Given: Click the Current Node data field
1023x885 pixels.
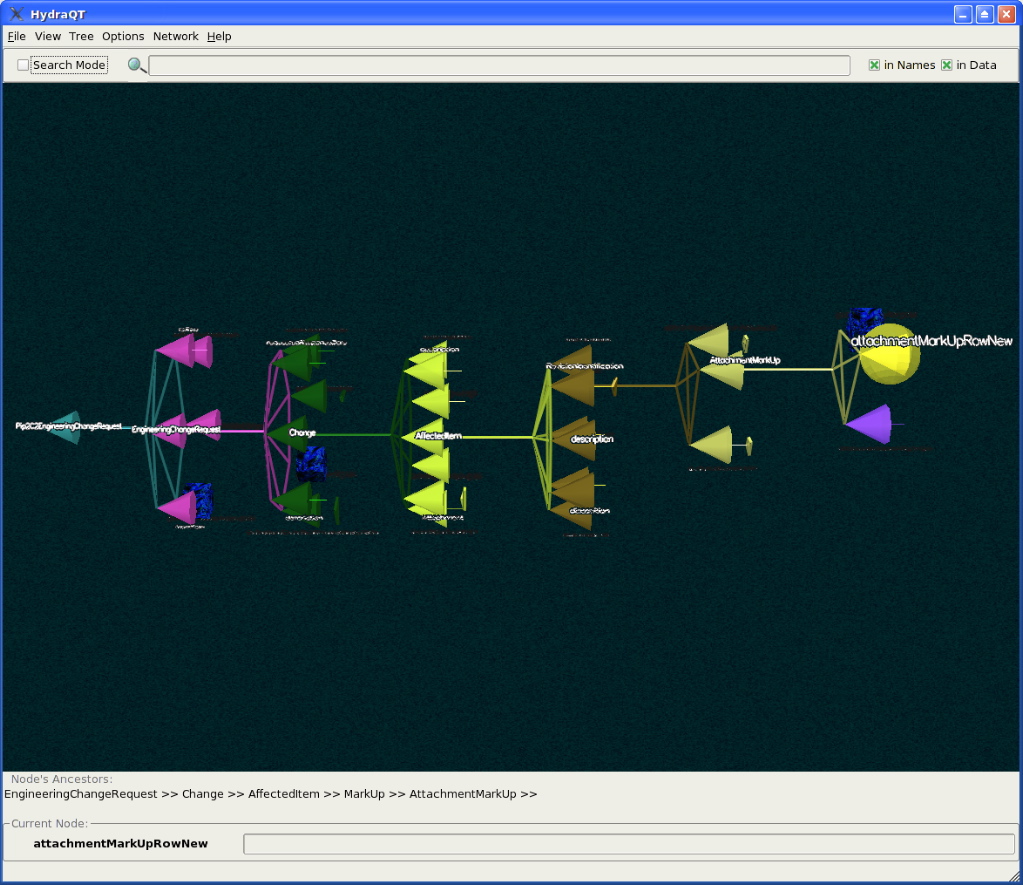Looking at the screenshot, I should 629,844.
